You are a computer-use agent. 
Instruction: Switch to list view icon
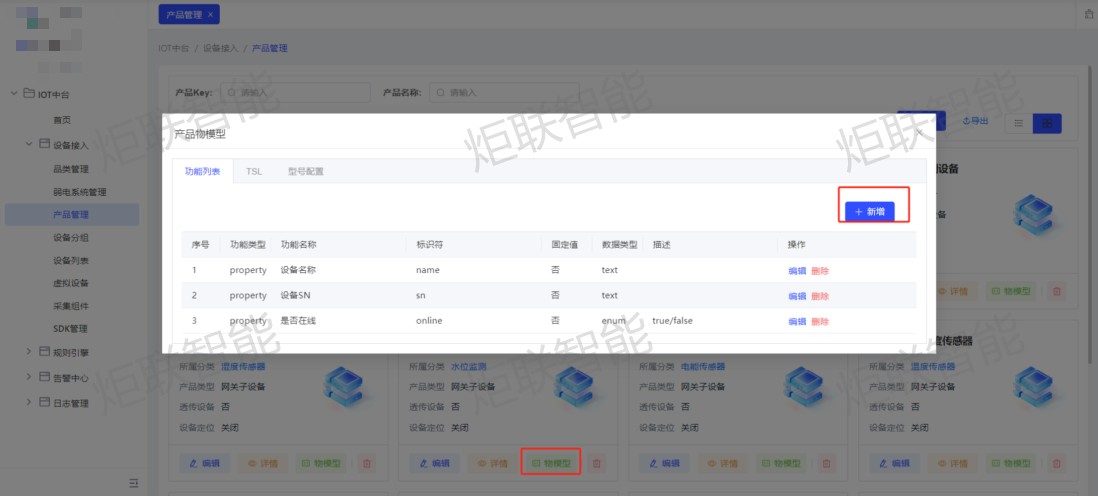click(x=1019, y=123)
